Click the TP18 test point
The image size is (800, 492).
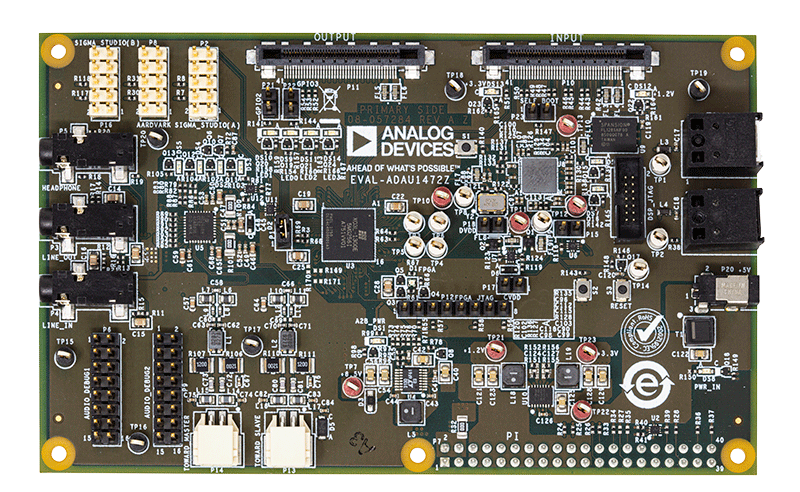[x=455, y=89]
